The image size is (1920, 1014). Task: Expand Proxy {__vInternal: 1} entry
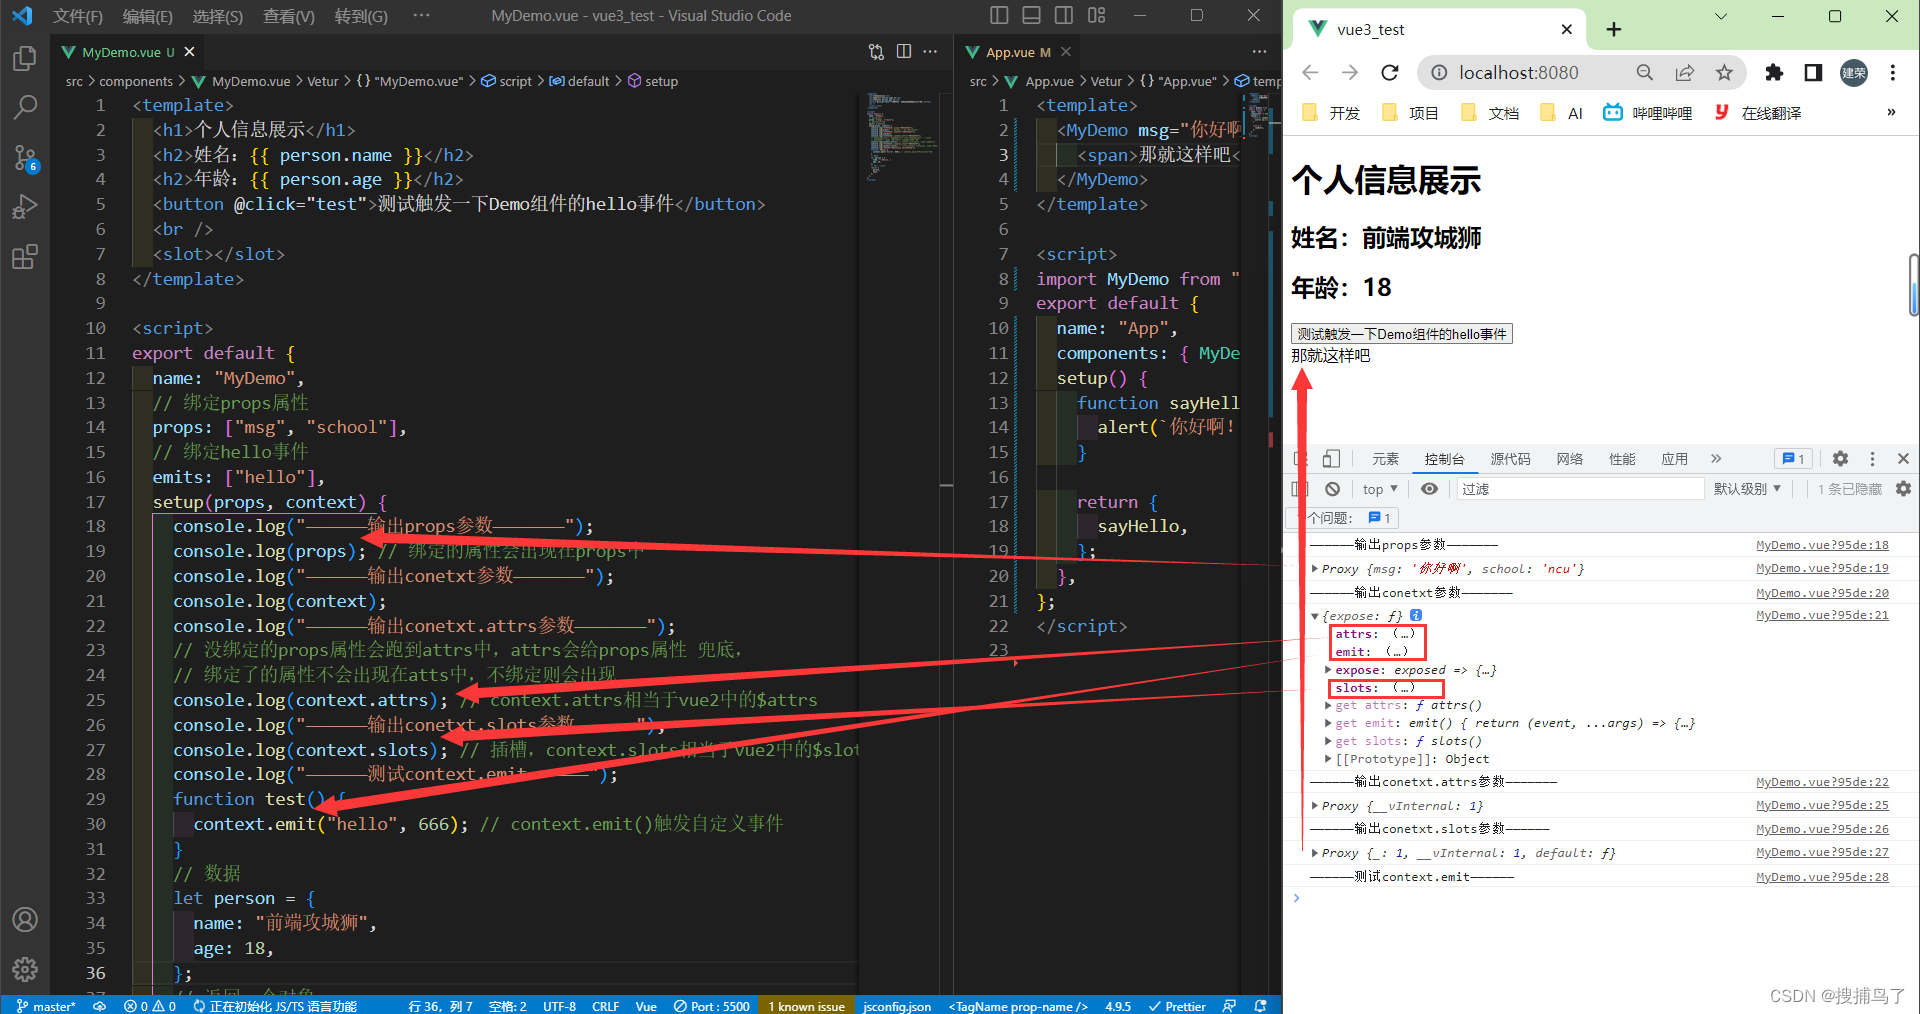pos(1315,806)
